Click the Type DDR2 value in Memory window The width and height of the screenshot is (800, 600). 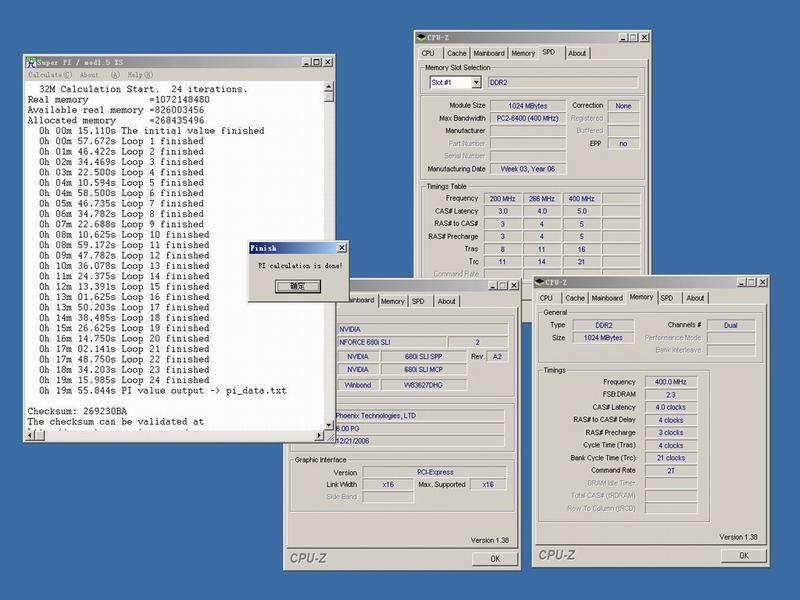604,325
